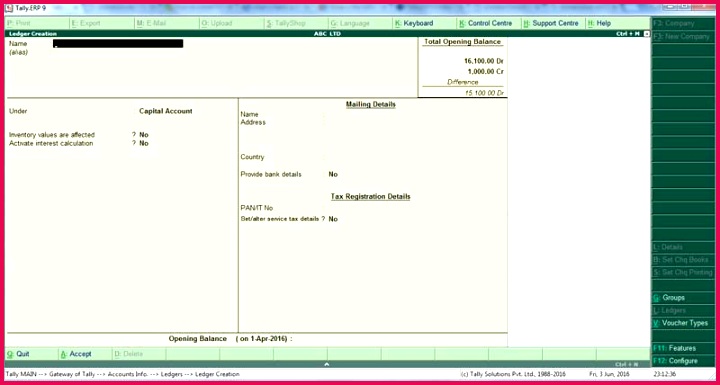The width and height of the screenshot is (720, 385).
Task: Click the Tally.ERP 9 title bar icon
Action: [9, 8]
